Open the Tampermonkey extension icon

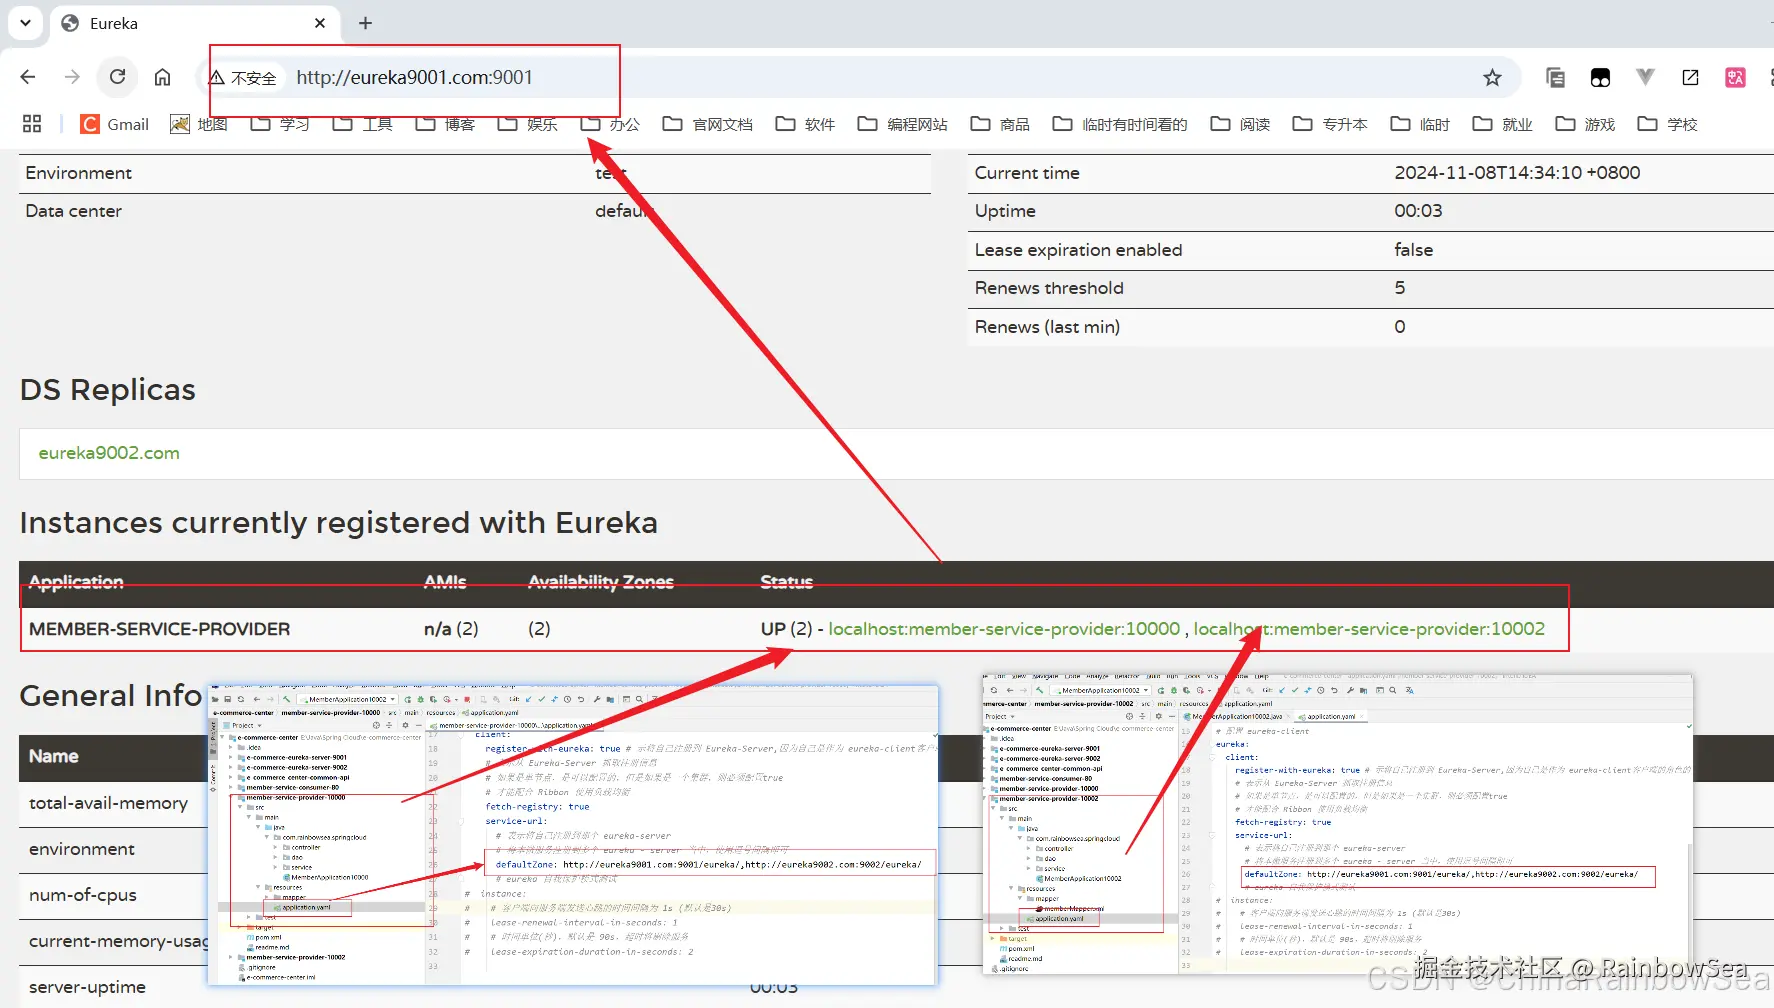(x=1600, y=77)
